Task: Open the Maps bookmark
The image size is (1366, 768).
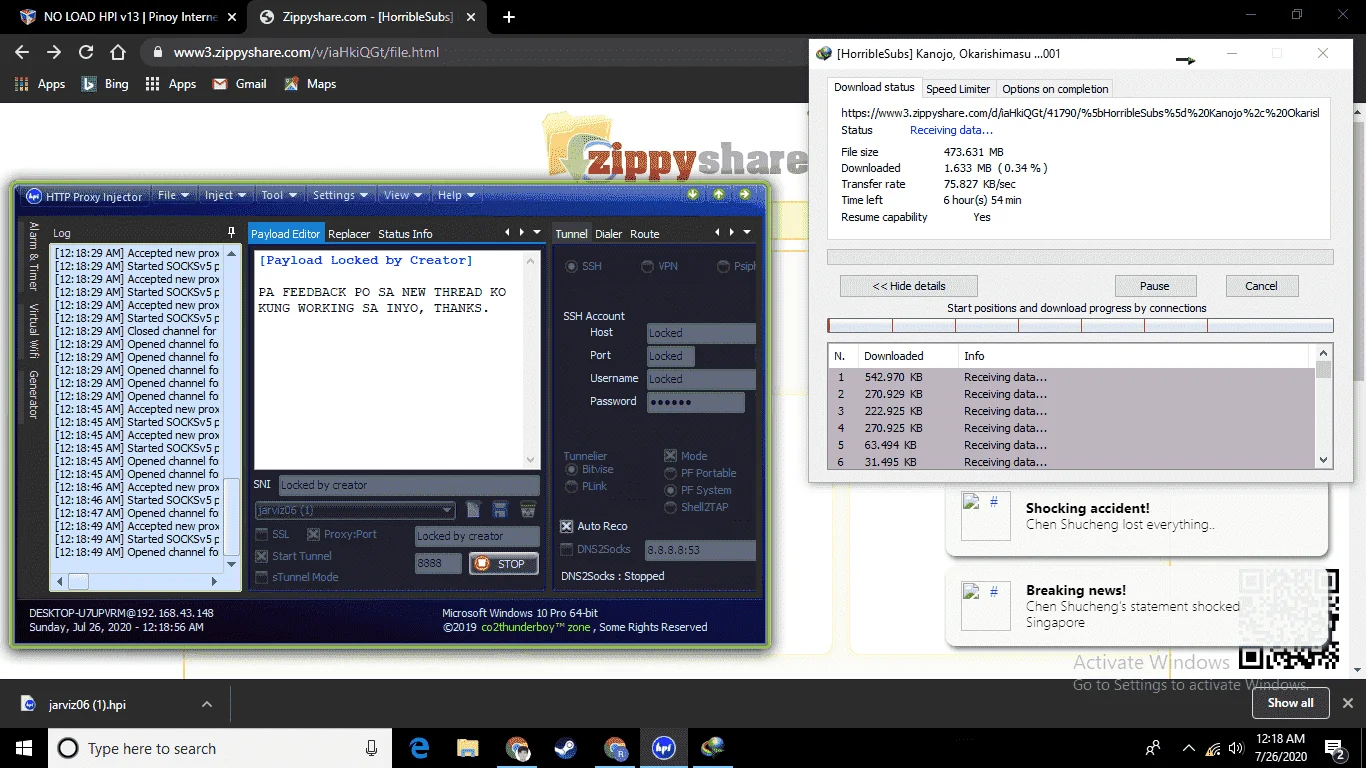Action: pyautogui.click(x=309, y=84)
